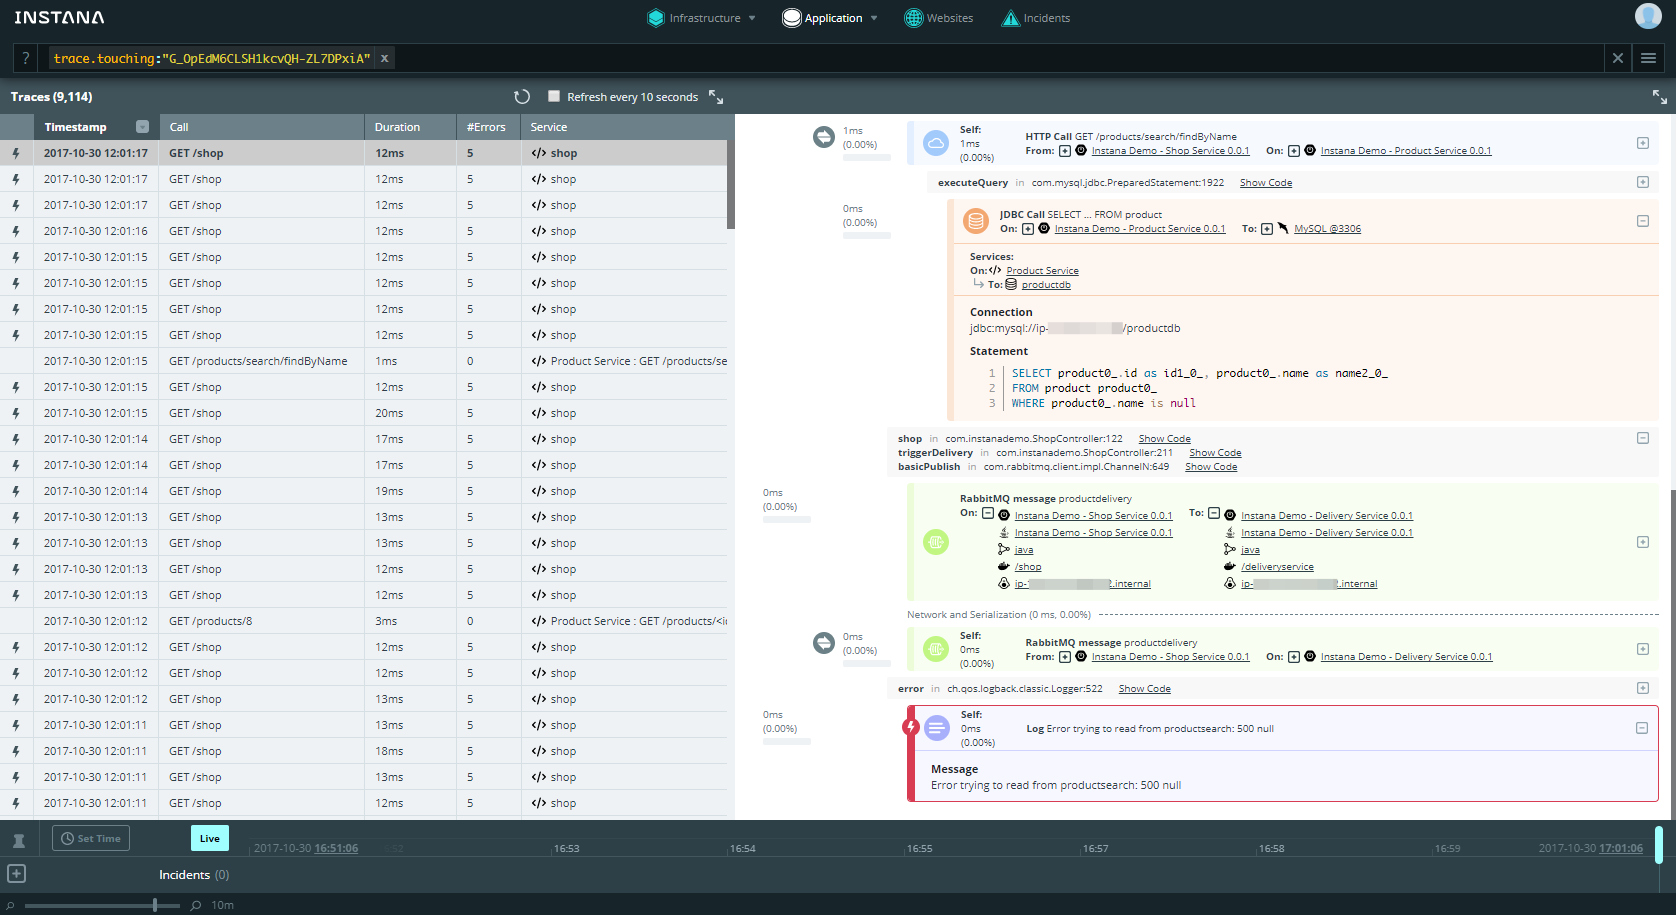
Task: Collapse the JDBC Call details
Action: 1643,221
